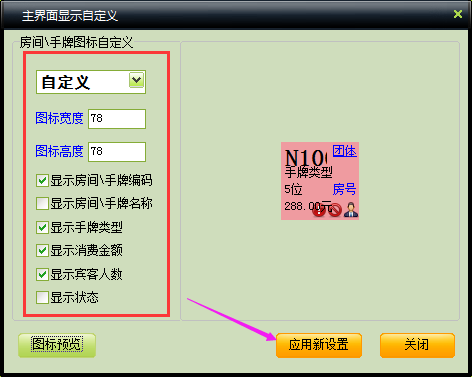This screenshot has width=472, height=377.
Task: Click the 图标高度 input field
Action: pos(117,152)
